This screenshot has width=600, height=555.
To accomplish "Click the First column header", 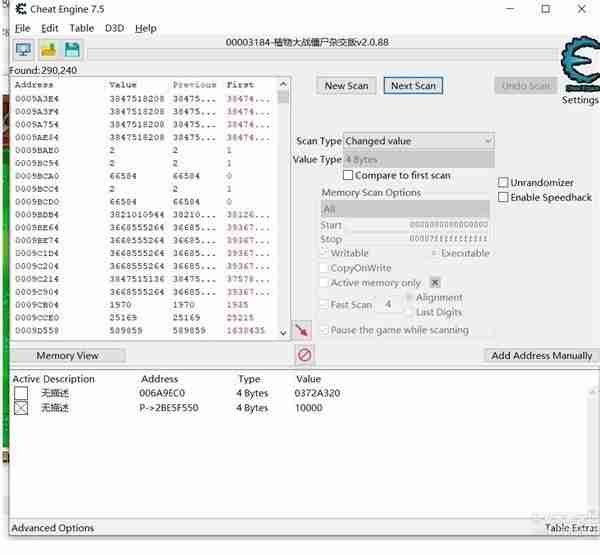I will pyautogui.click(x=240, y=85).
